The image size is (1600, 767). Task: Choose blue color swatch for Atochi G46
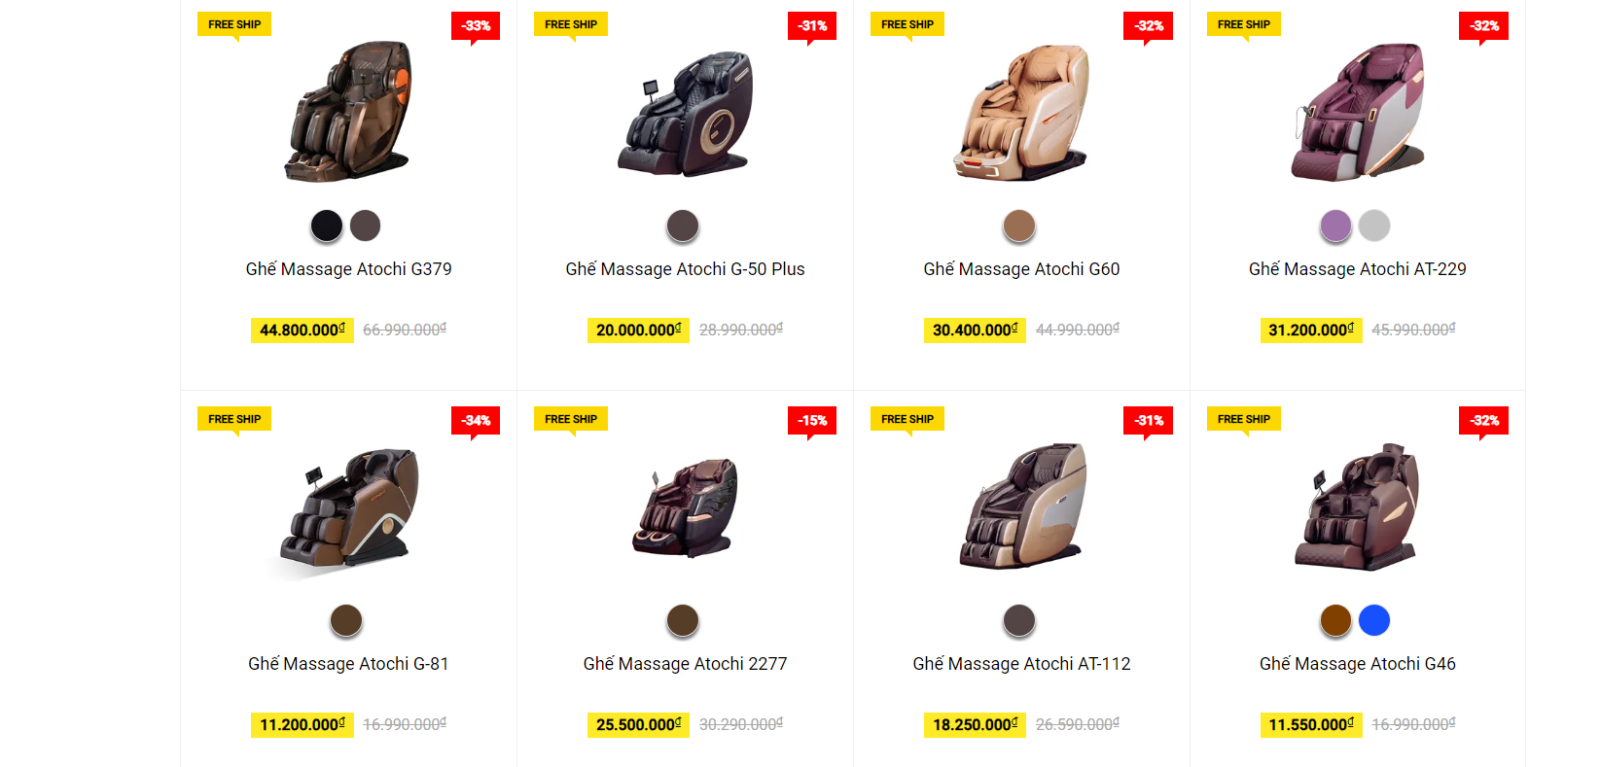click(1374, 620)
